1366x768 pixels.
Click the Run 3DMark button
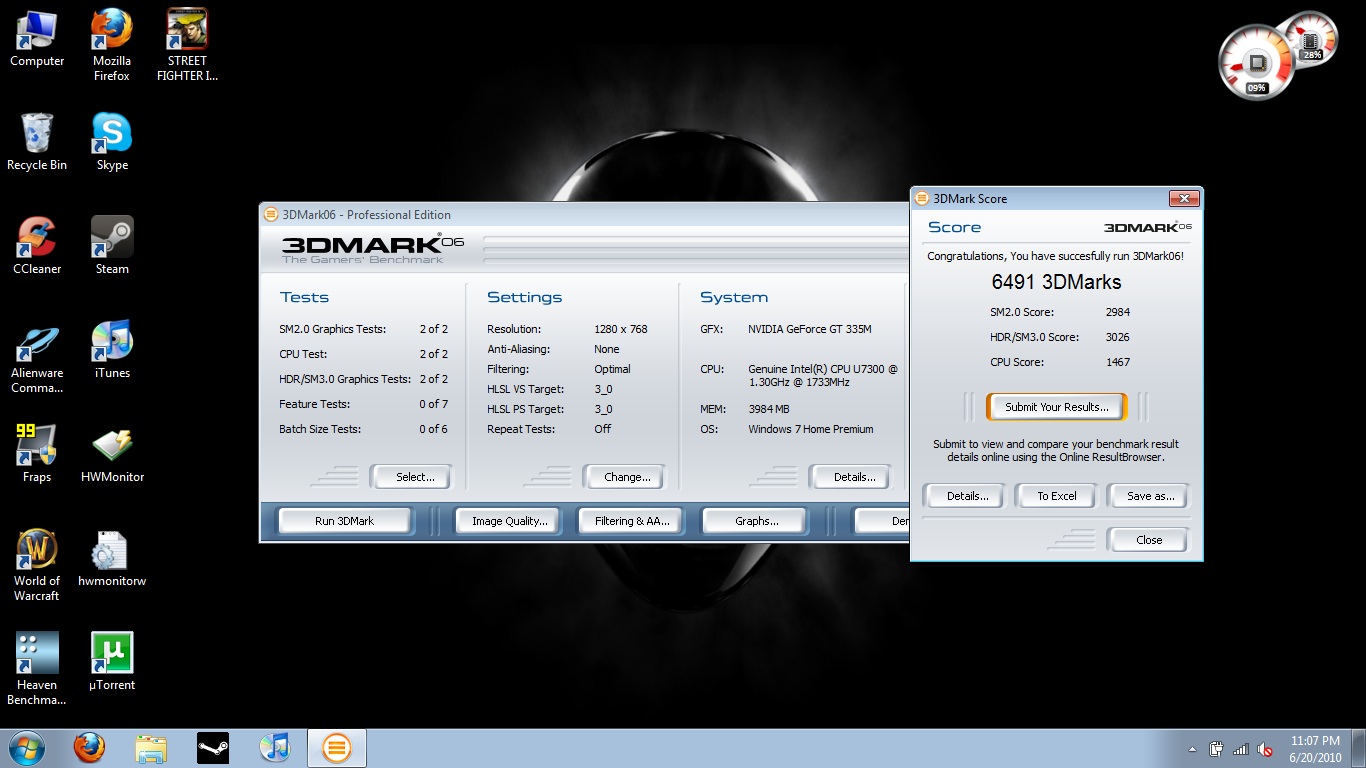point(344,521)
